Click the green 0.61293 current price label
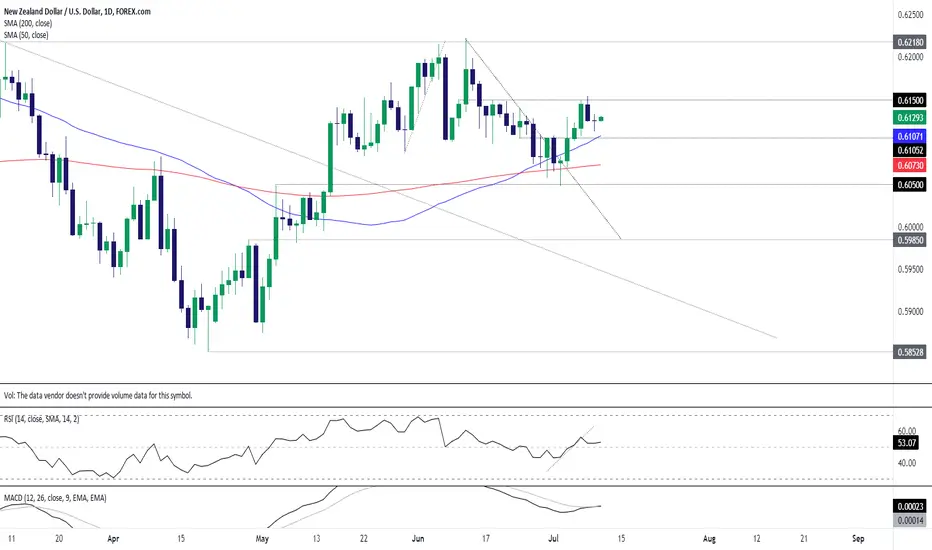 (x=910, y=118)
